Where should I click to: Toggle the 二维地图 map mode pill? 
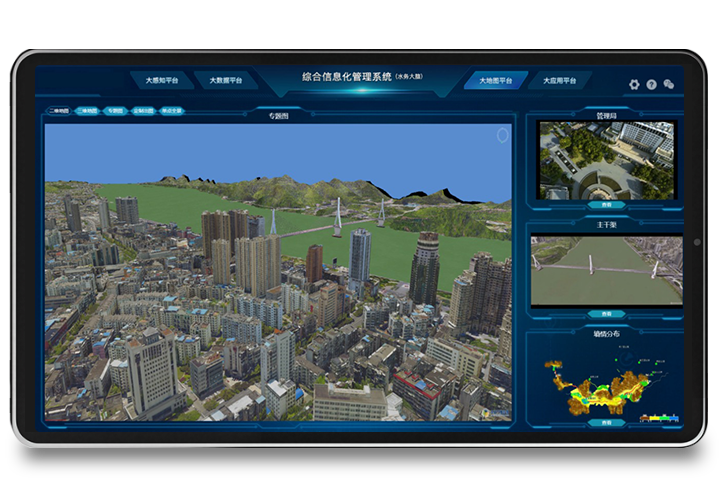[58, 112]
